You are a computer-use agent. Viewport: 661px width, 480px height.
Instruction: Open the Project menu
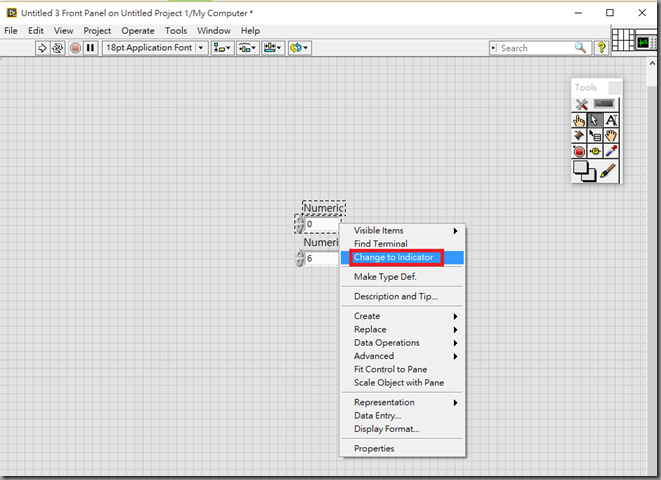click(x=97, y=31)
